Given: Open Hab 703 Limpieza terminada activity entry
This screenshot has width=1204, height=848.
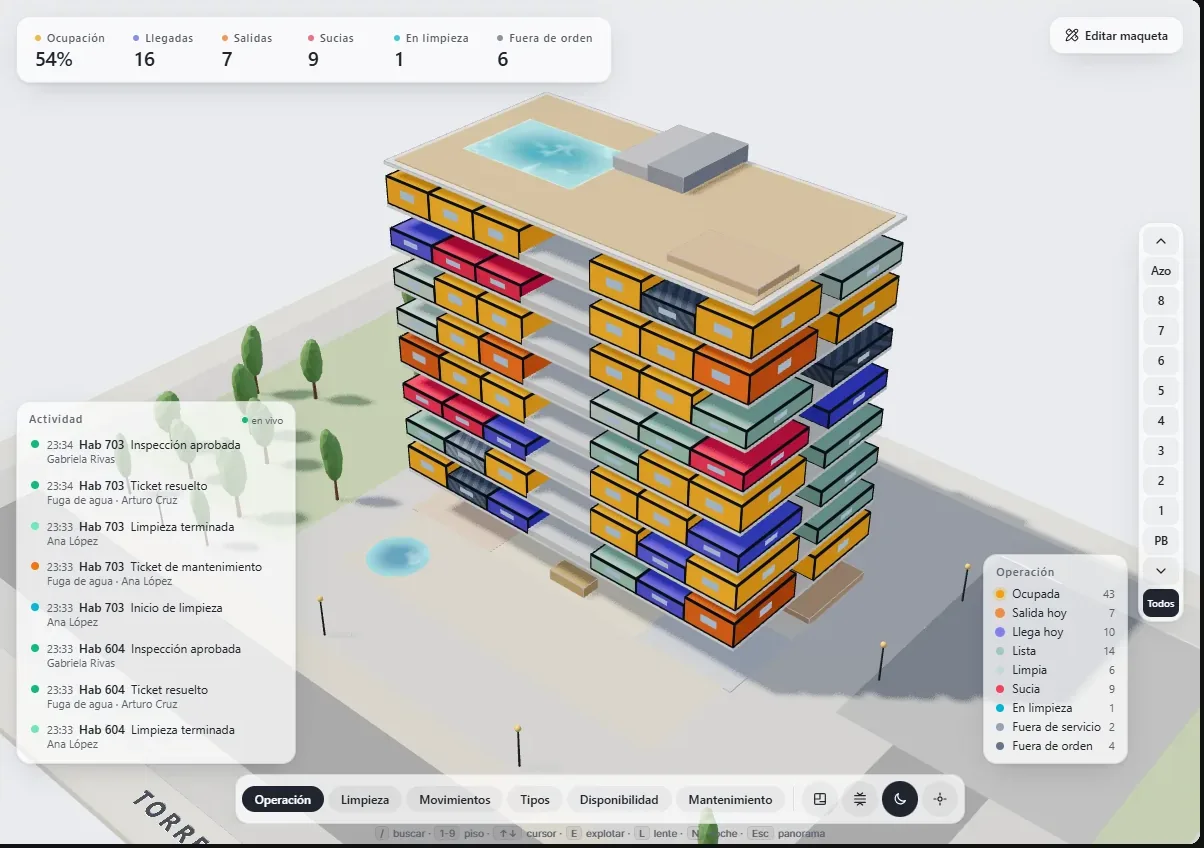Looking at the screenshot, I should click(155, 533).
